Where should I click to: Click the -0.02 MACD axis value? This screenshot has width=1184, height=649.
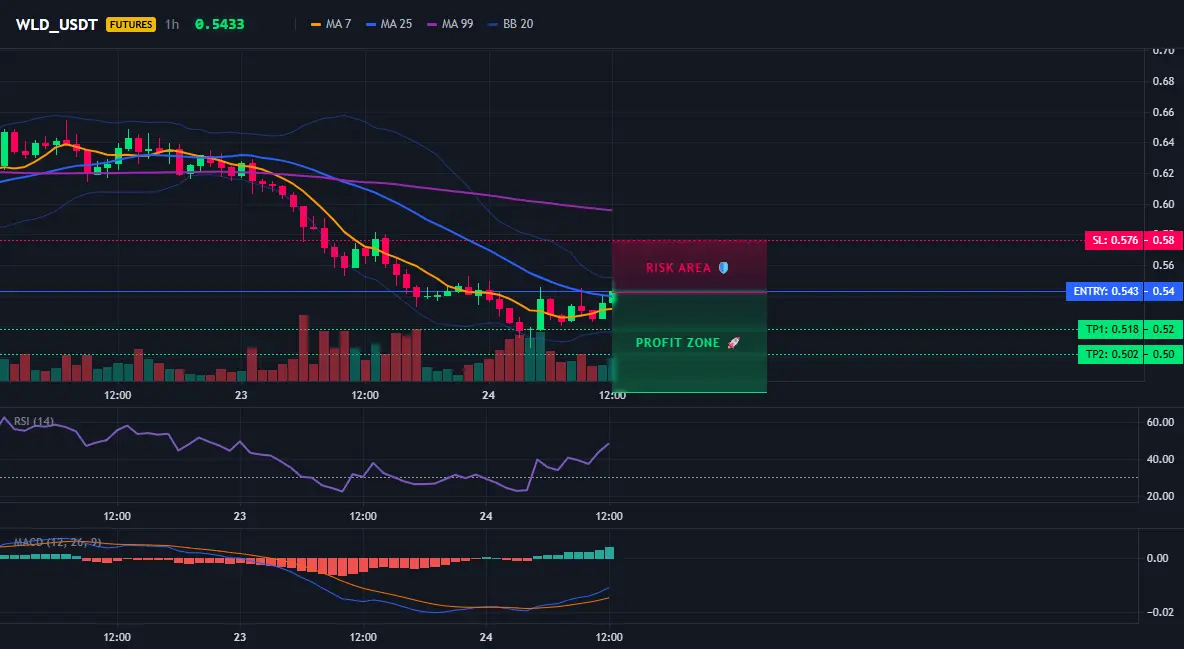(1159, 612)
